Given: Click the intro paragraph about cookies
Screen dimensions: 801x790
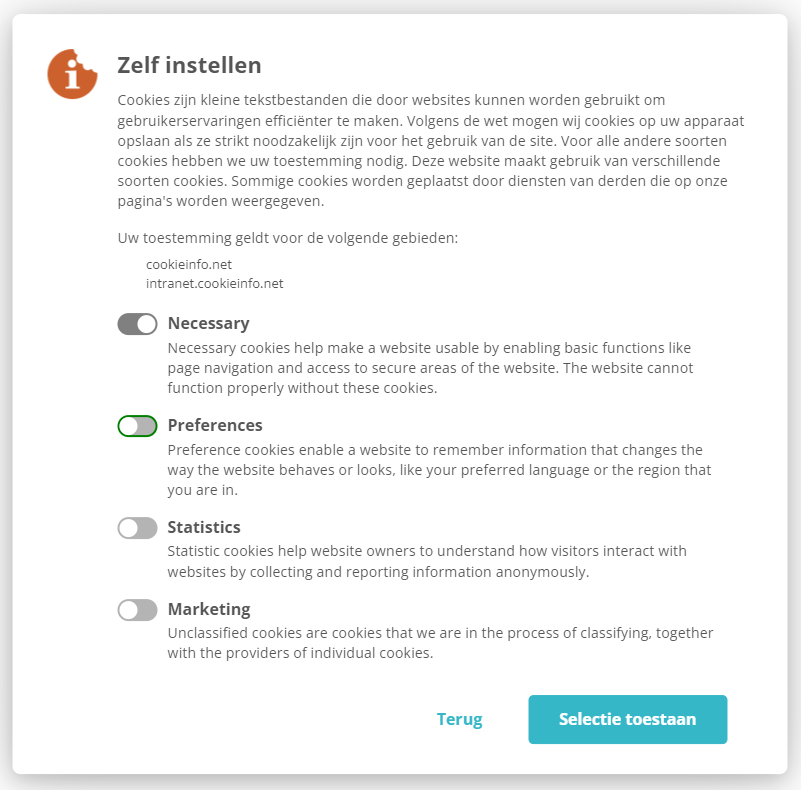Looking at the screenshot, I should 430,150.
